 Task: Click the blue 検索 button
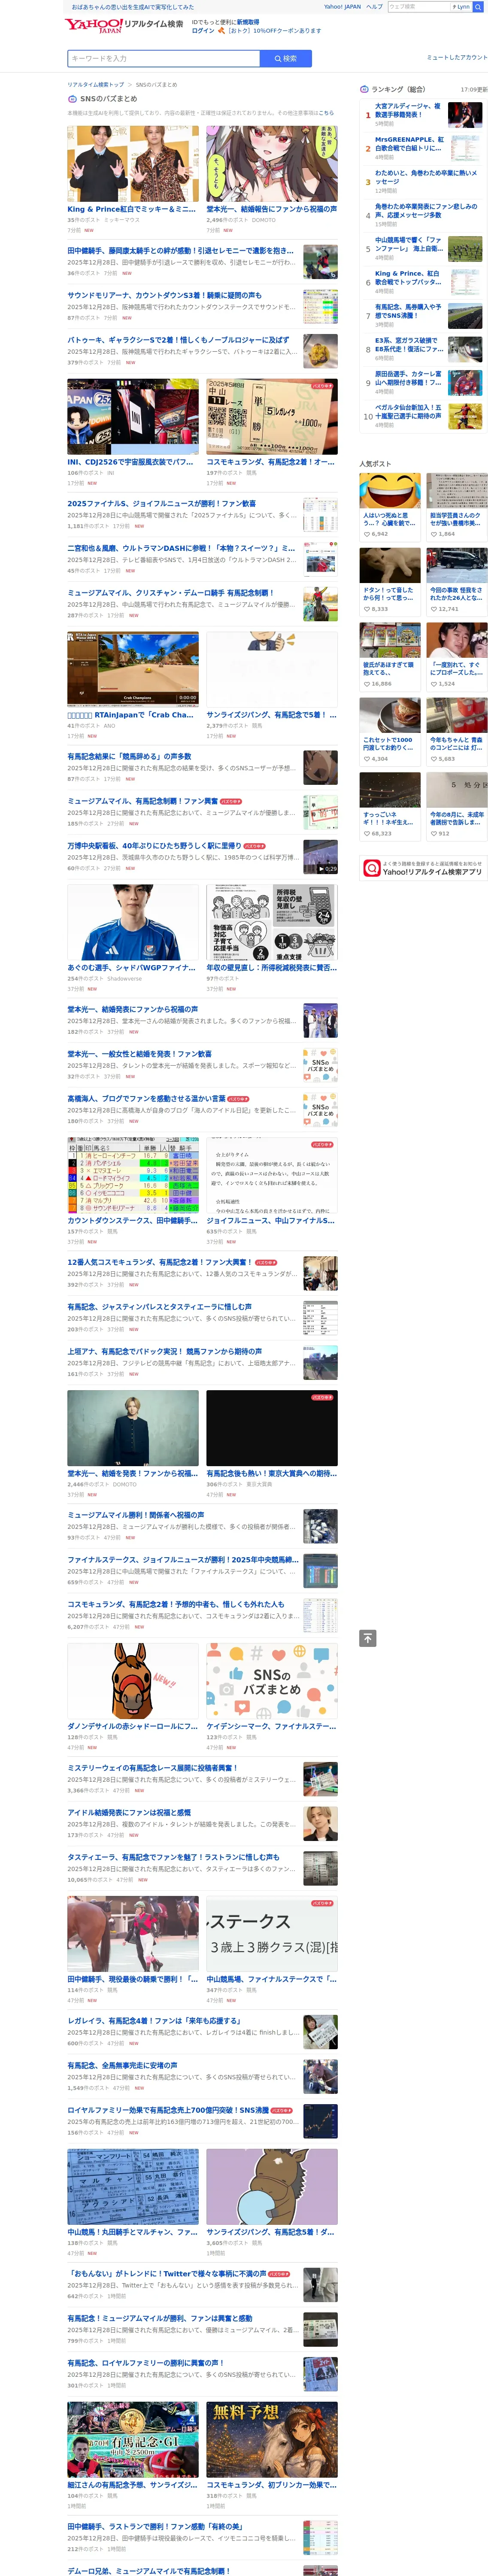pos(286,58)
